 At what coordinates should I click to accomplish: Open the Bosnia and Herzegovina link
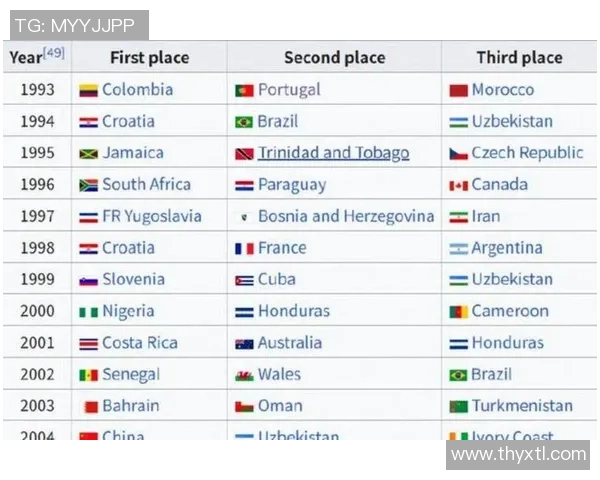(x=346, y=216)
